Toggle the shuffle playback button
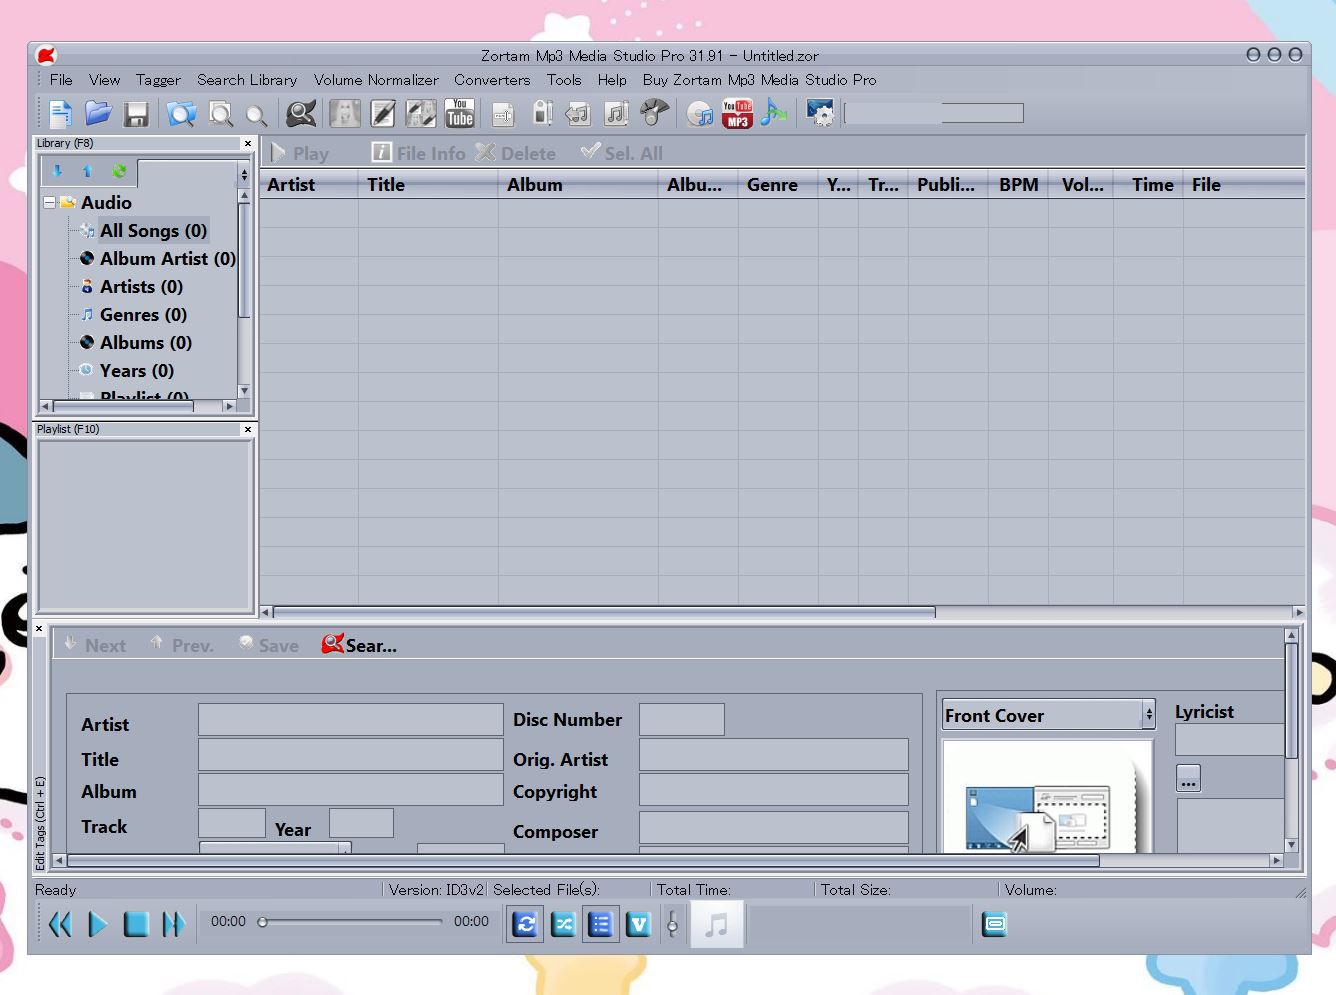This screenshot has height=995, width=1336. pyautogui.click(x=563, y=924)
